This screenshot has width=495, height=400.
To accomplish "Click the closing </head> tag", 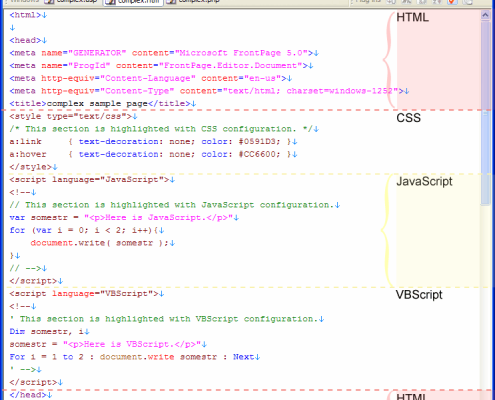I will [28, 395].
